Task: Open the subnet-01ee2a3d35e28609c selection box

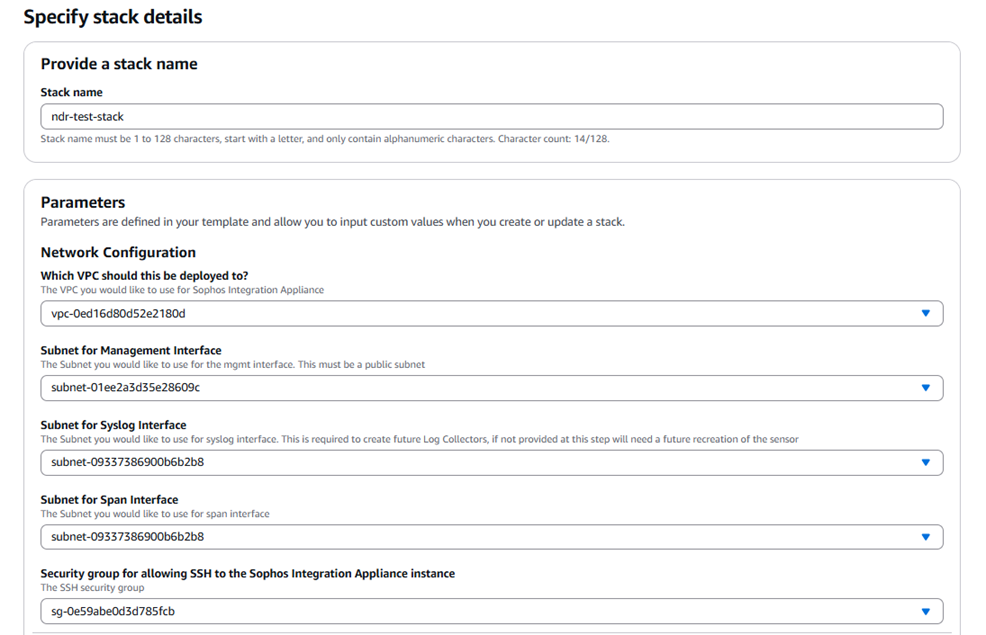Action: coord(480,388)
